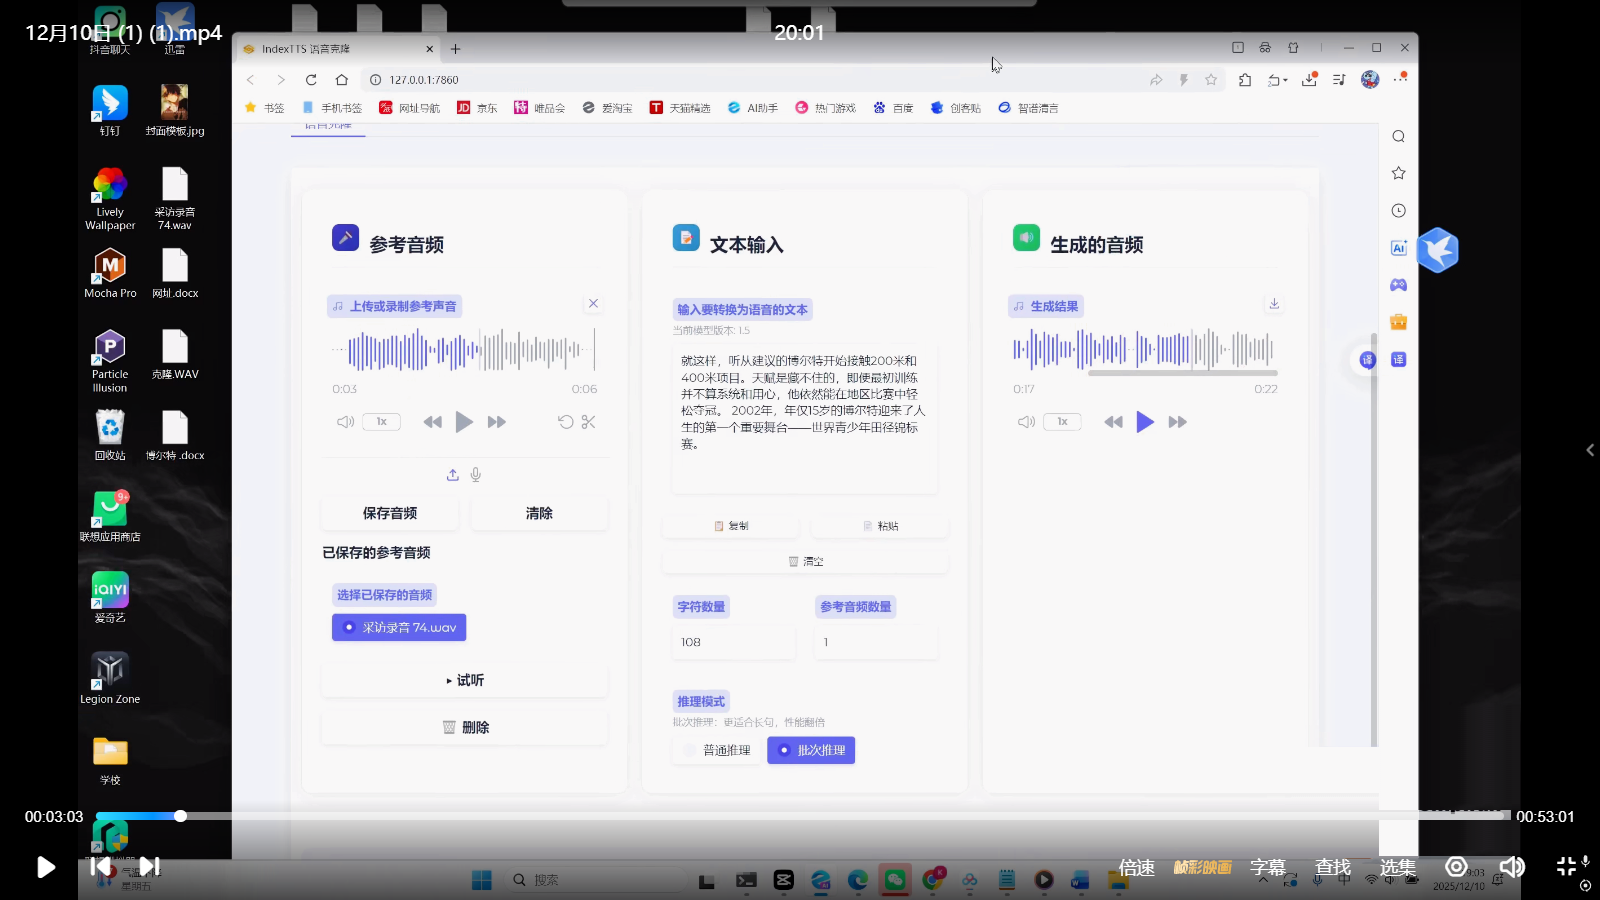Click the upload audio icon
Viewport: 1600px width, 900px height.
[453, 475]
